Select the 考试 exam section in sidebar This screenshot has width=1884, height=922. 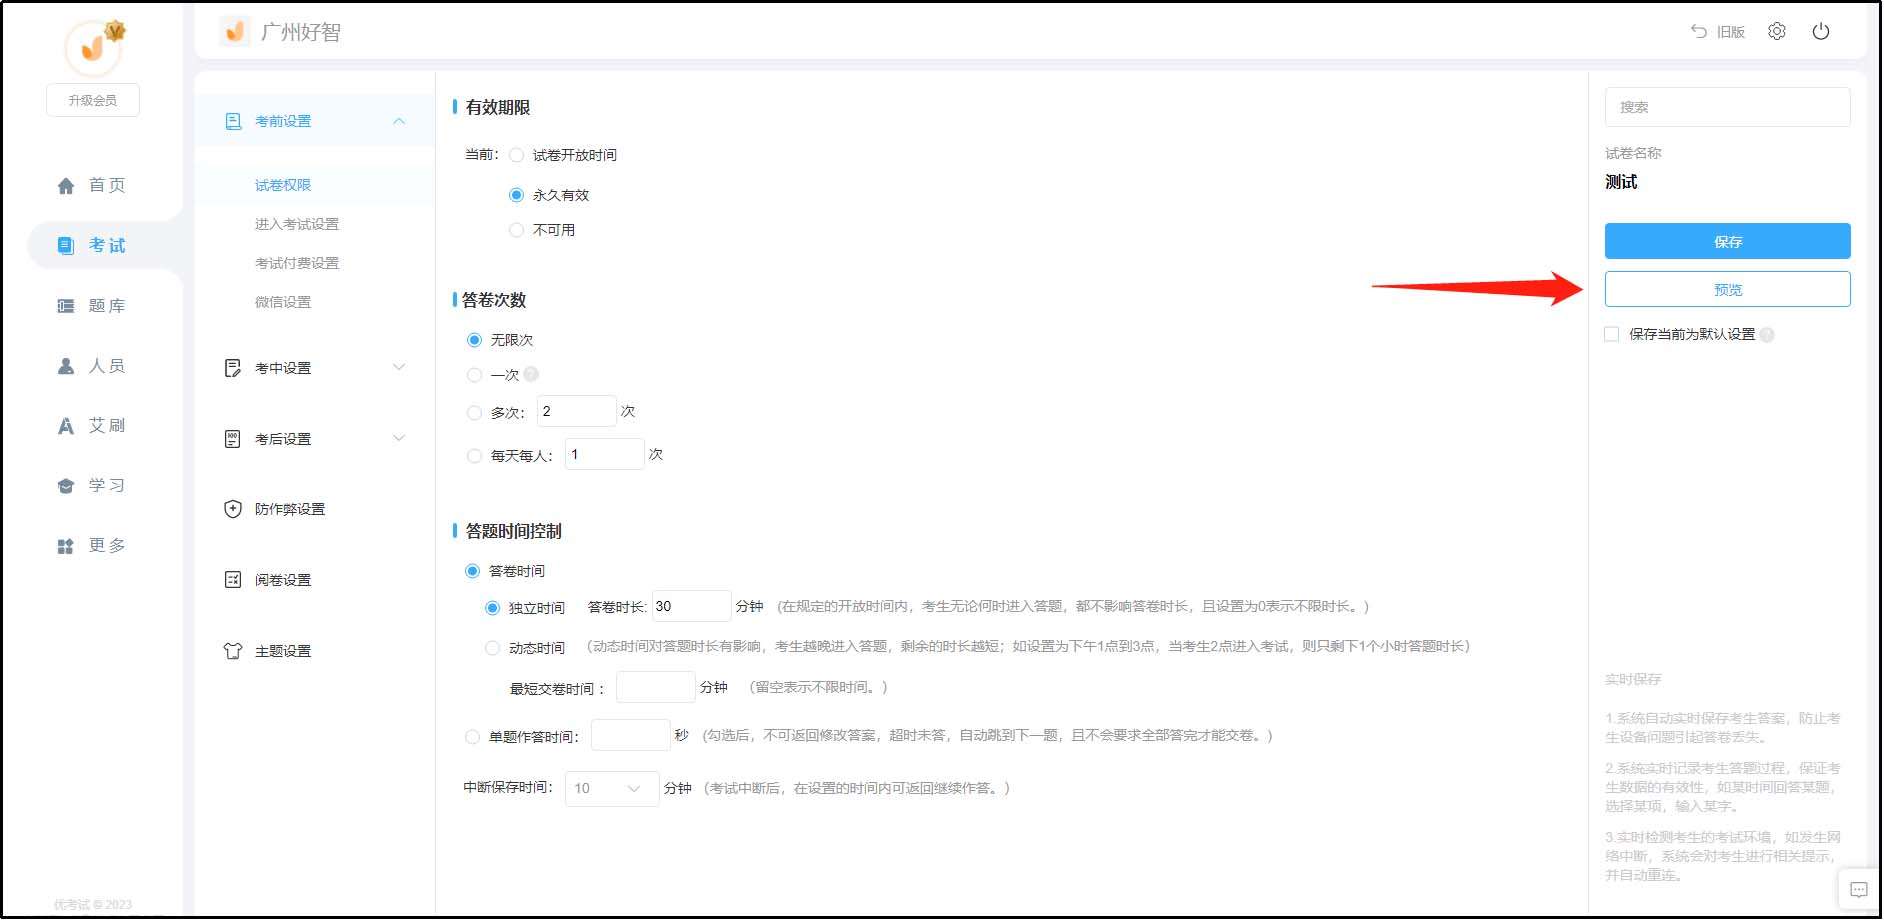tap(104, 244)
